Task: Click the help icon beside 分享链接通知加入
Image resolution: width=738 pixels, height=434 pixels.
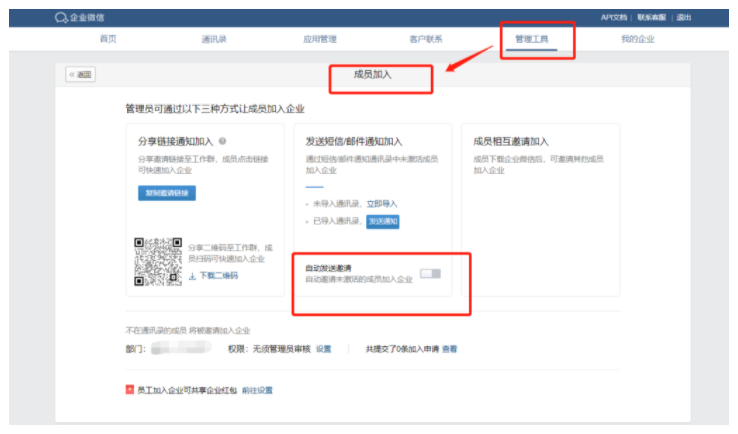Action: pyautogui.click(x=223, y=141)
